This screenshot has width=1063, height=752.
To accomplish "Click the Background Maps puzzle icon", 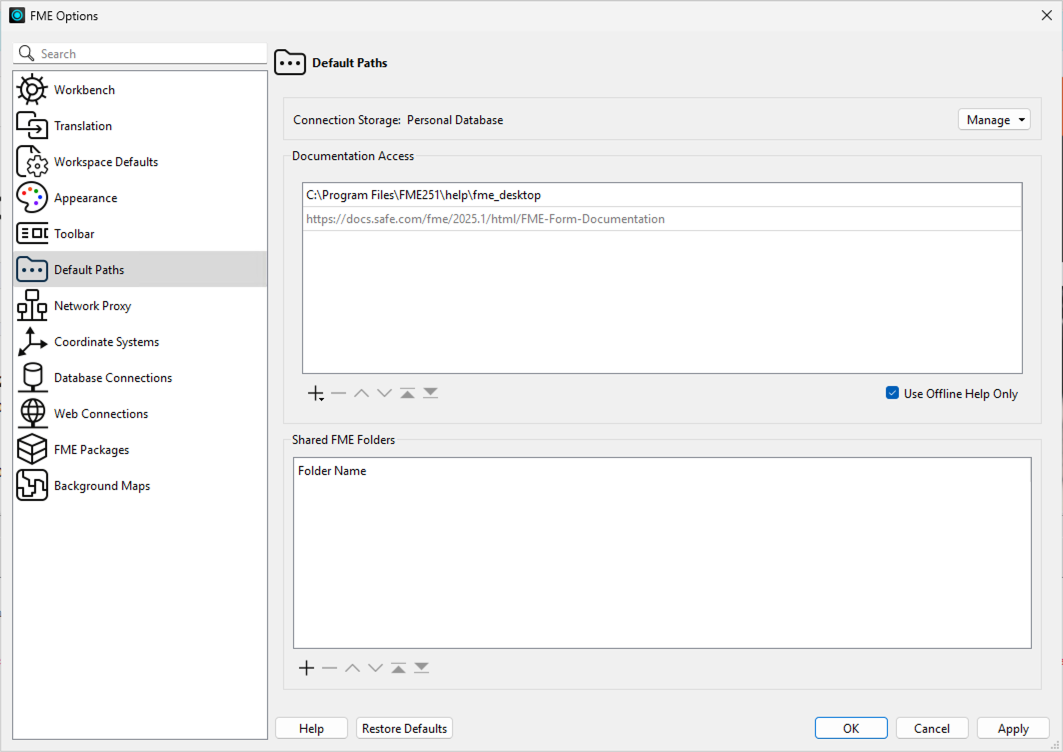I will coord(32,485).
